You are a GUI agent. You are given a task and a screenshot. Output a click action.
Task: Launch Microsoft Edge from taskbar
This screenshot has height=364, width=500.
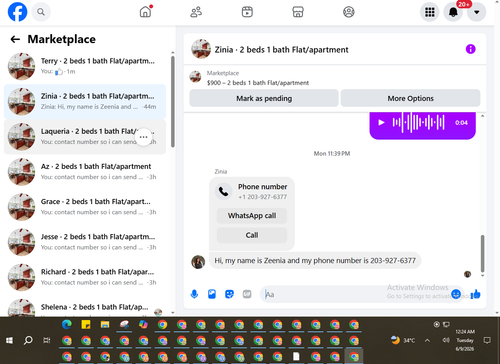[x=67, y=324]
